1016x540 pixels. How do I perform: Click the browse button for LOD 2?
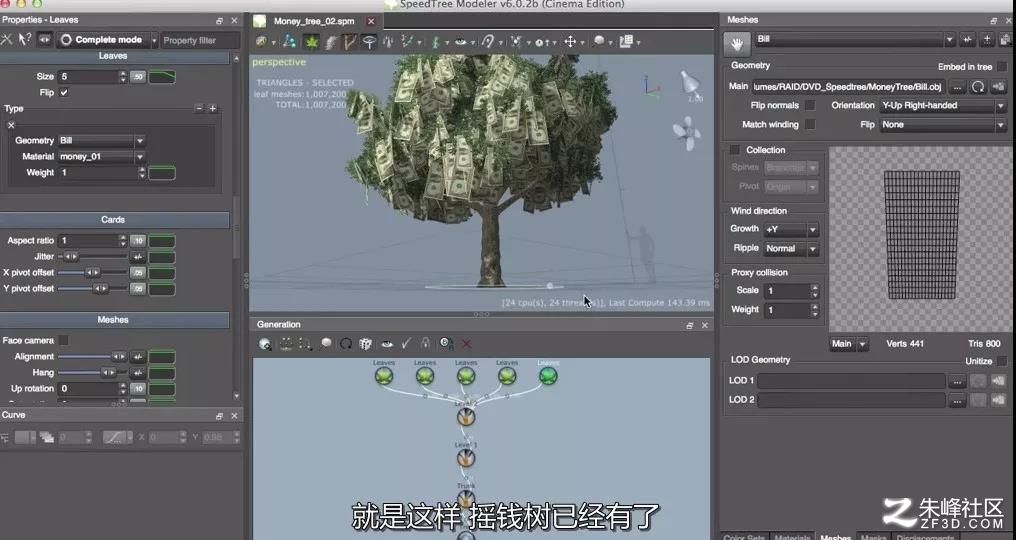coord(957,401)
